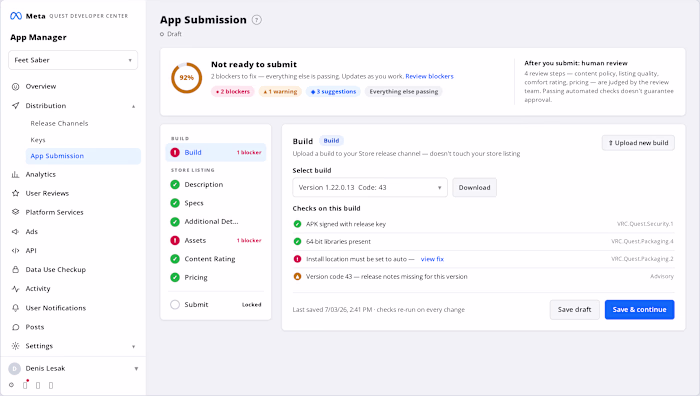Open the Version 1.22.0.13 build dropdown
Screen dimensions: 700x396
click(370, 188)
